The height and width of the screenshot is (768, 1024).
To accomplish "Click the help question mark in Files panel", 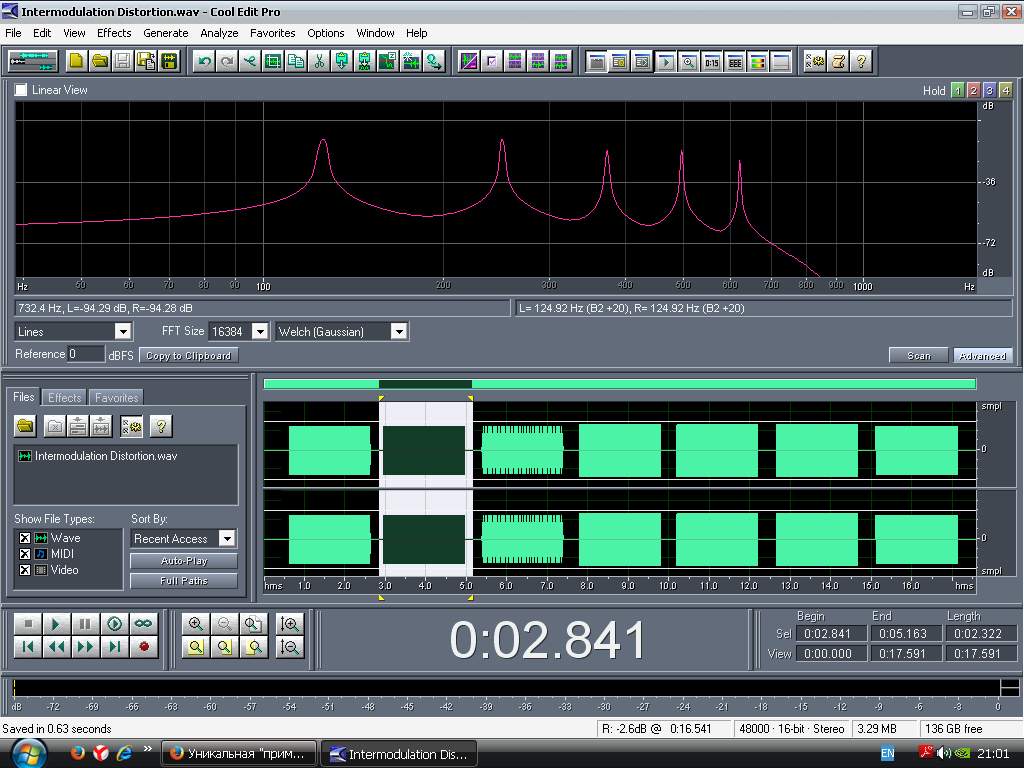I will [160, 427].
